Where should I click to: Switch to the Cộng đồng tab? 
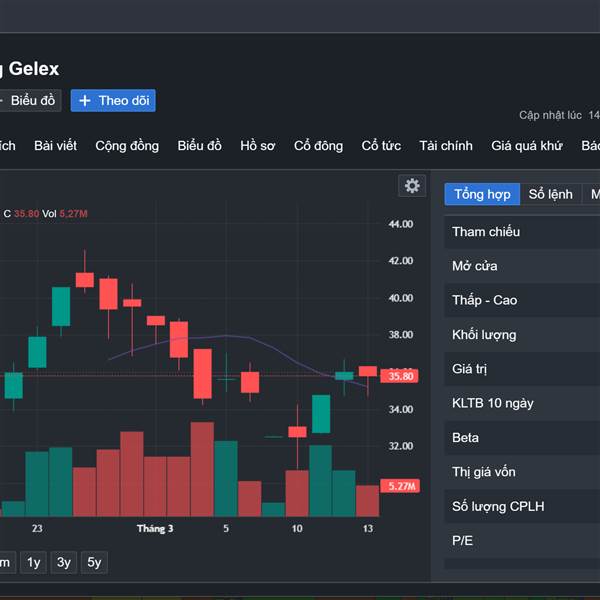pos(127,146)
